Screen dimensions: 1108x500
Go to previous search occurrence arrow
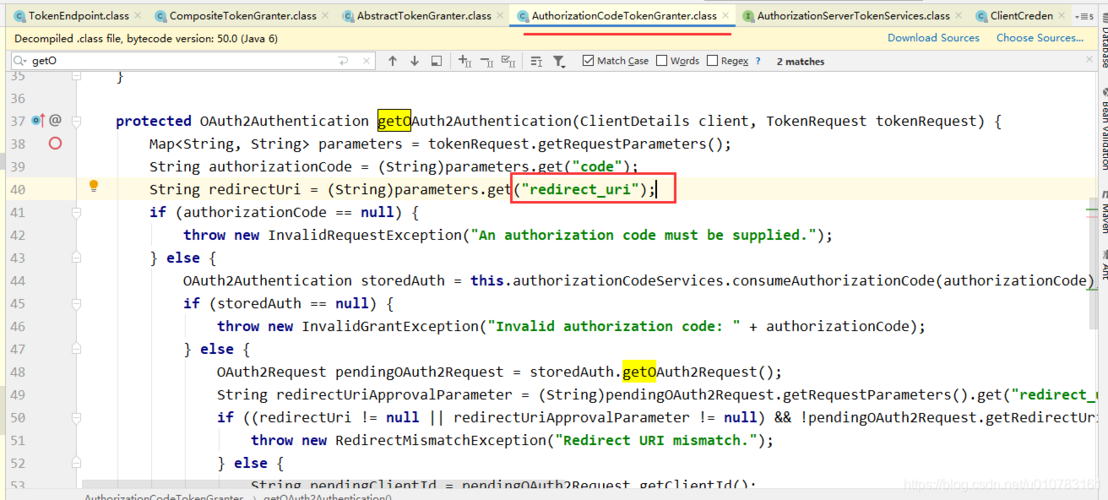[393, 61]
